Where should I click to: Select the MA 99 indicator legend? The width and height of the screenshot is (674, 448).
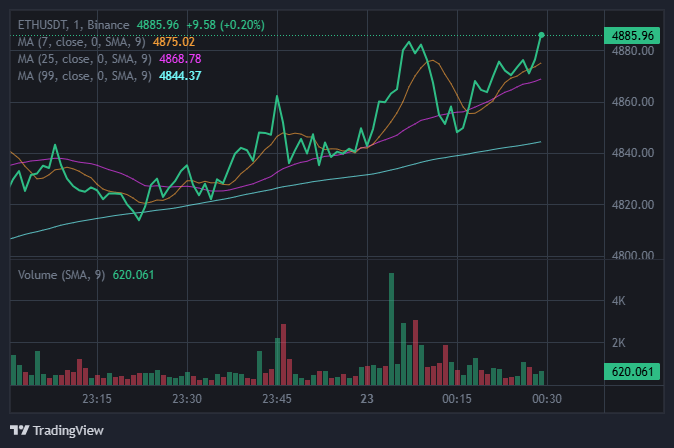point(85,76)
